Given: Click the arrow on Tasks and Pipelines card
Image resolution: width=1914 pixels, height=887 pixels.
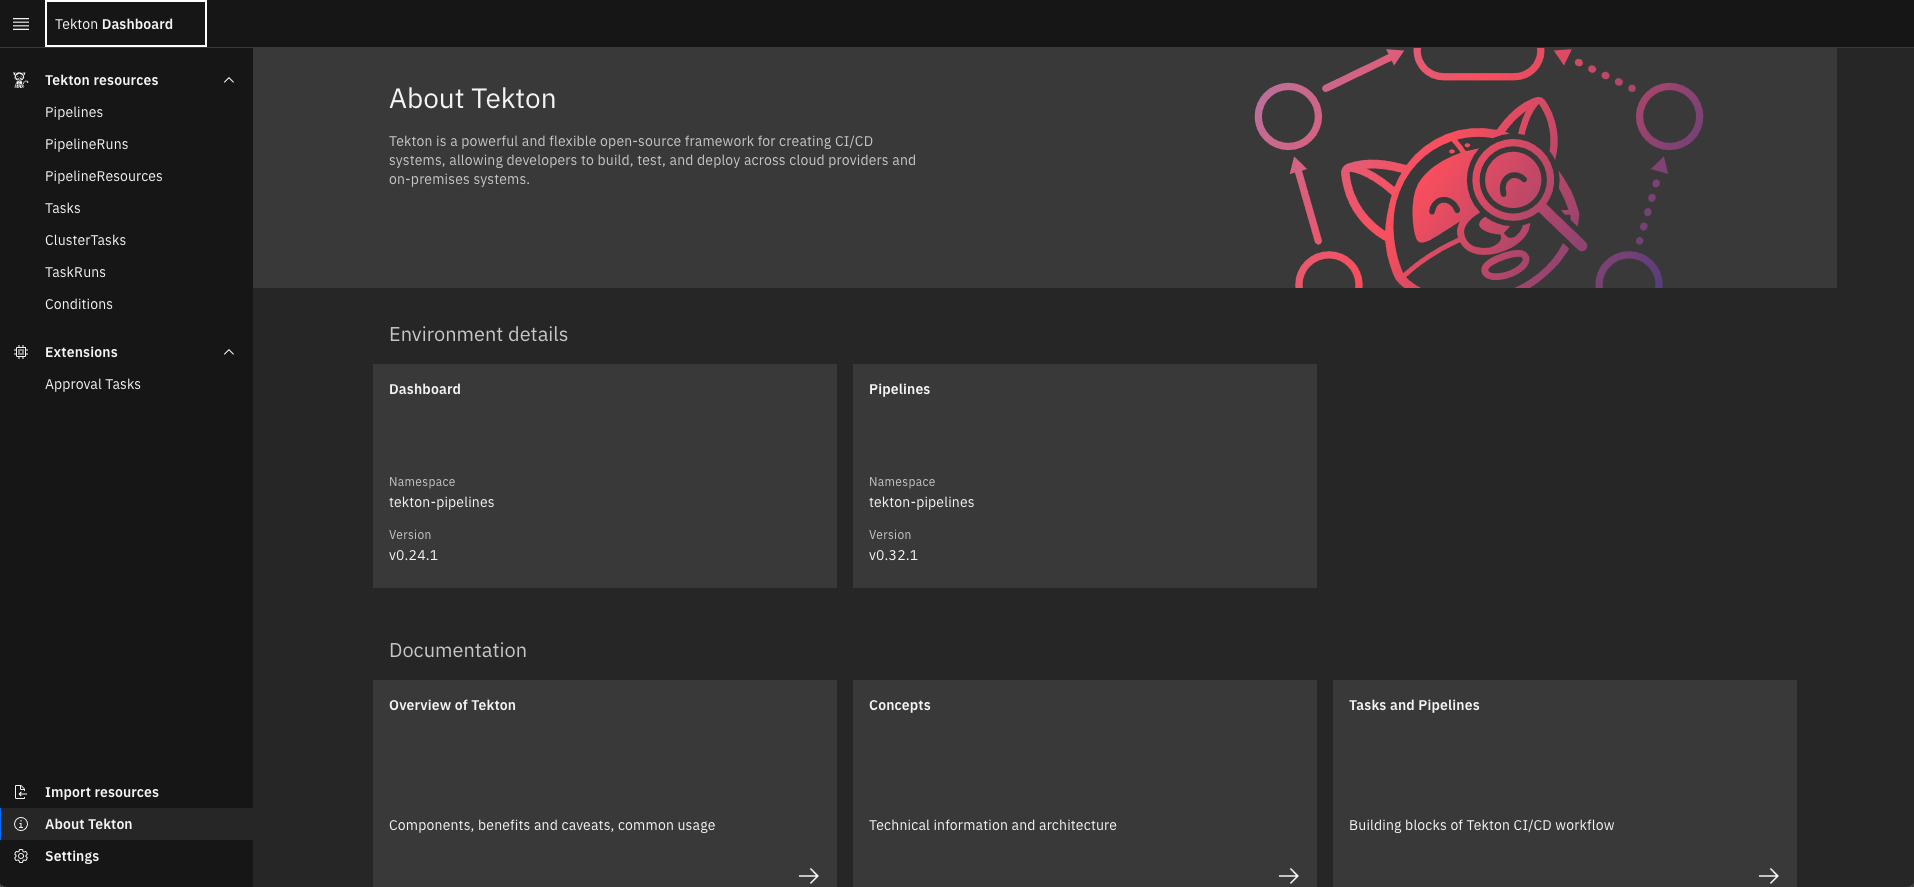Looking at the screenshot, I should pyautogui.click(x=1769, y=875).
